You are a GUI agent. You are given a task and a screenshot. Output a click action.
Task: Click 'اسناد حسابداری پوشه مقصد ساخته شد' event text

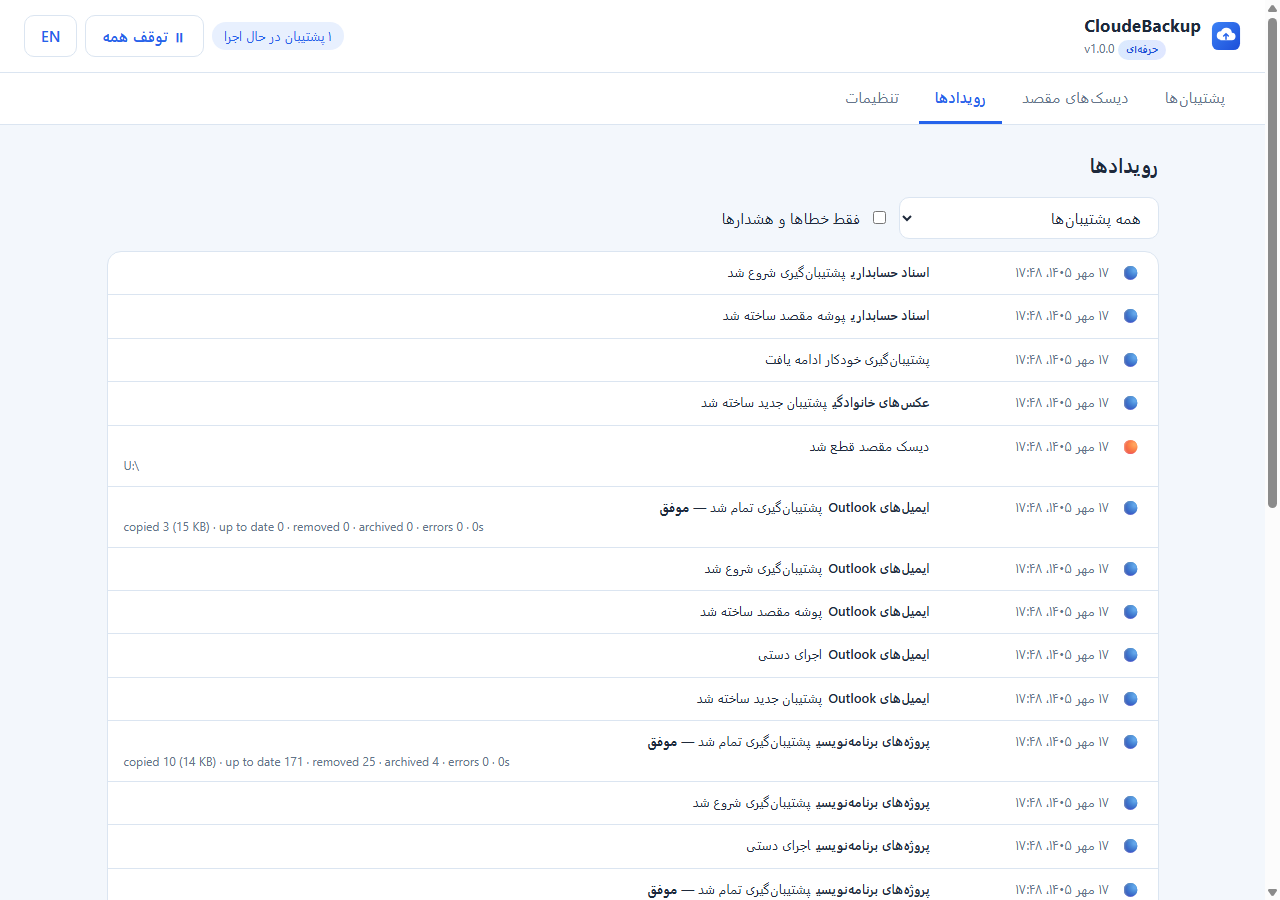click(826, 316)
